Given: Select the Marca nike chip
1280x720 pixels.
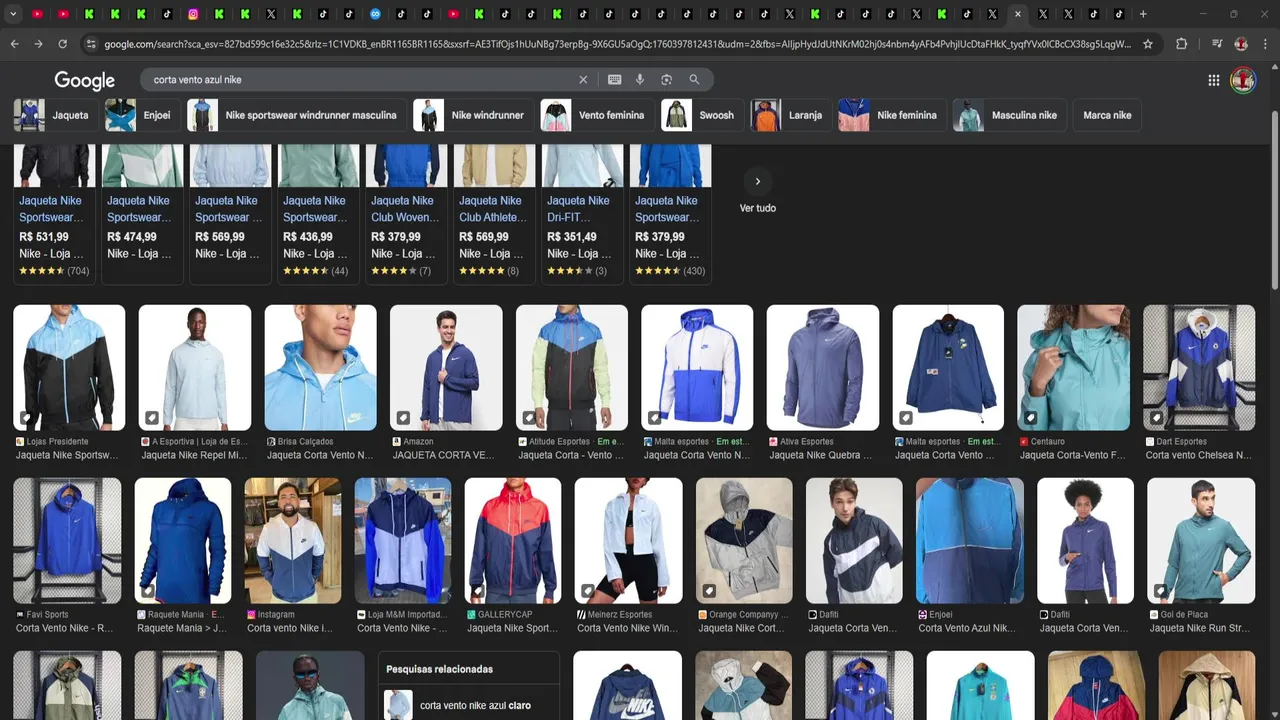Looking at the screenshot, I should click(1107, 115).
